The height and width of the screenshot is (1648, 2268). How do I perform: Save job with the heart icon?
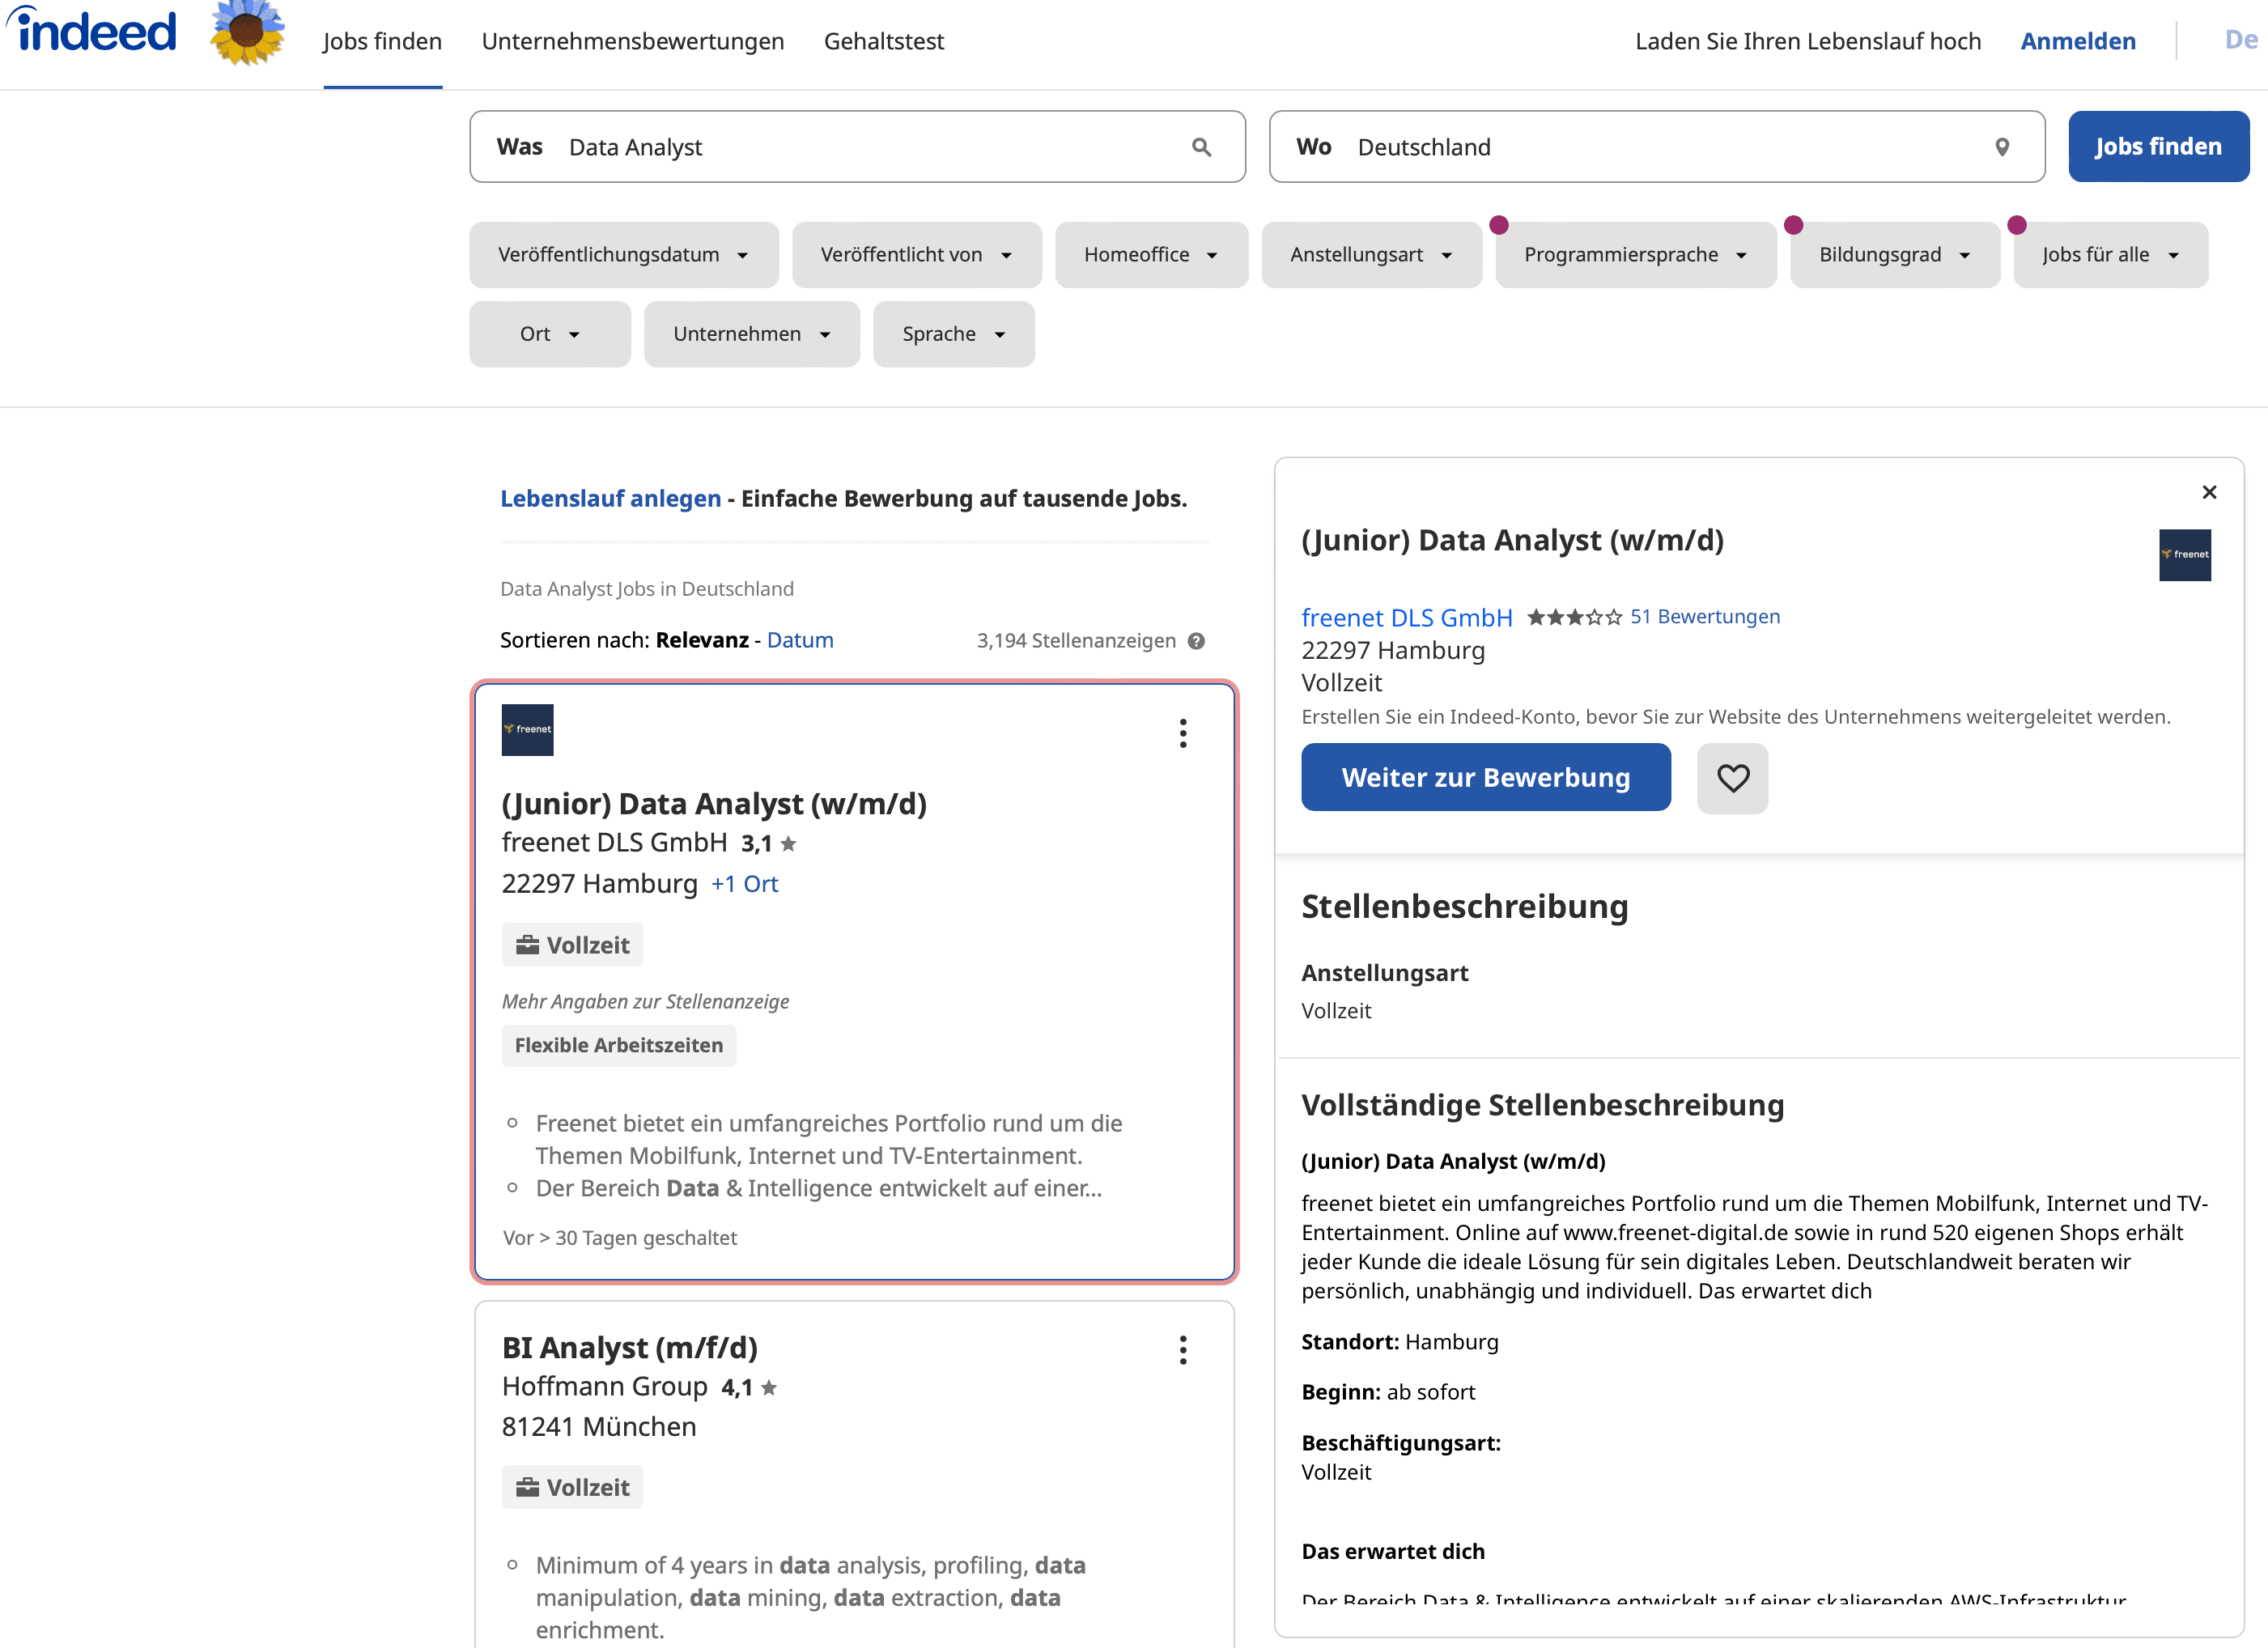click(1732, 778)
